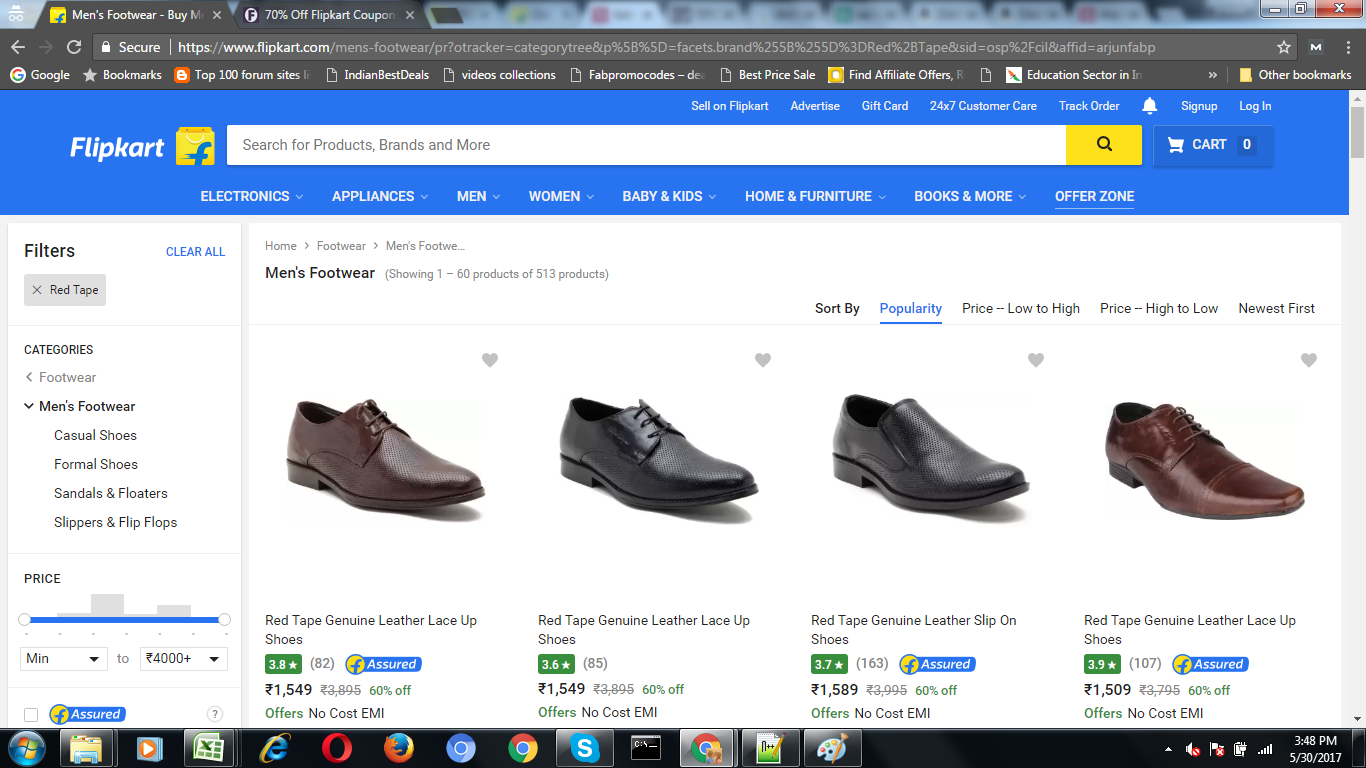The height and width of the screenshot is (768, 1366).
Task: Show hidden bookmarks with the double chevron
Action: 1213,75
